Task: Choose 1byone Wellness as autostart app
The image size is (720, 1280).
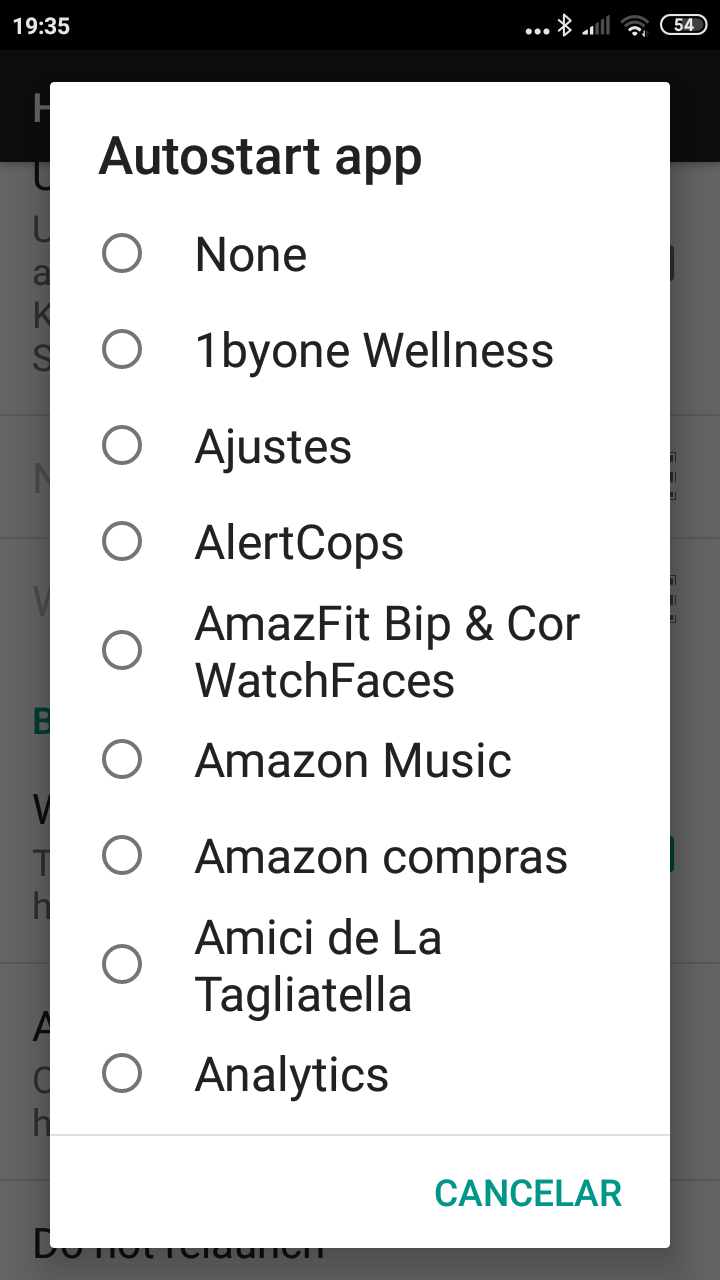Action: pyautogui.click(x=122, y=350)
